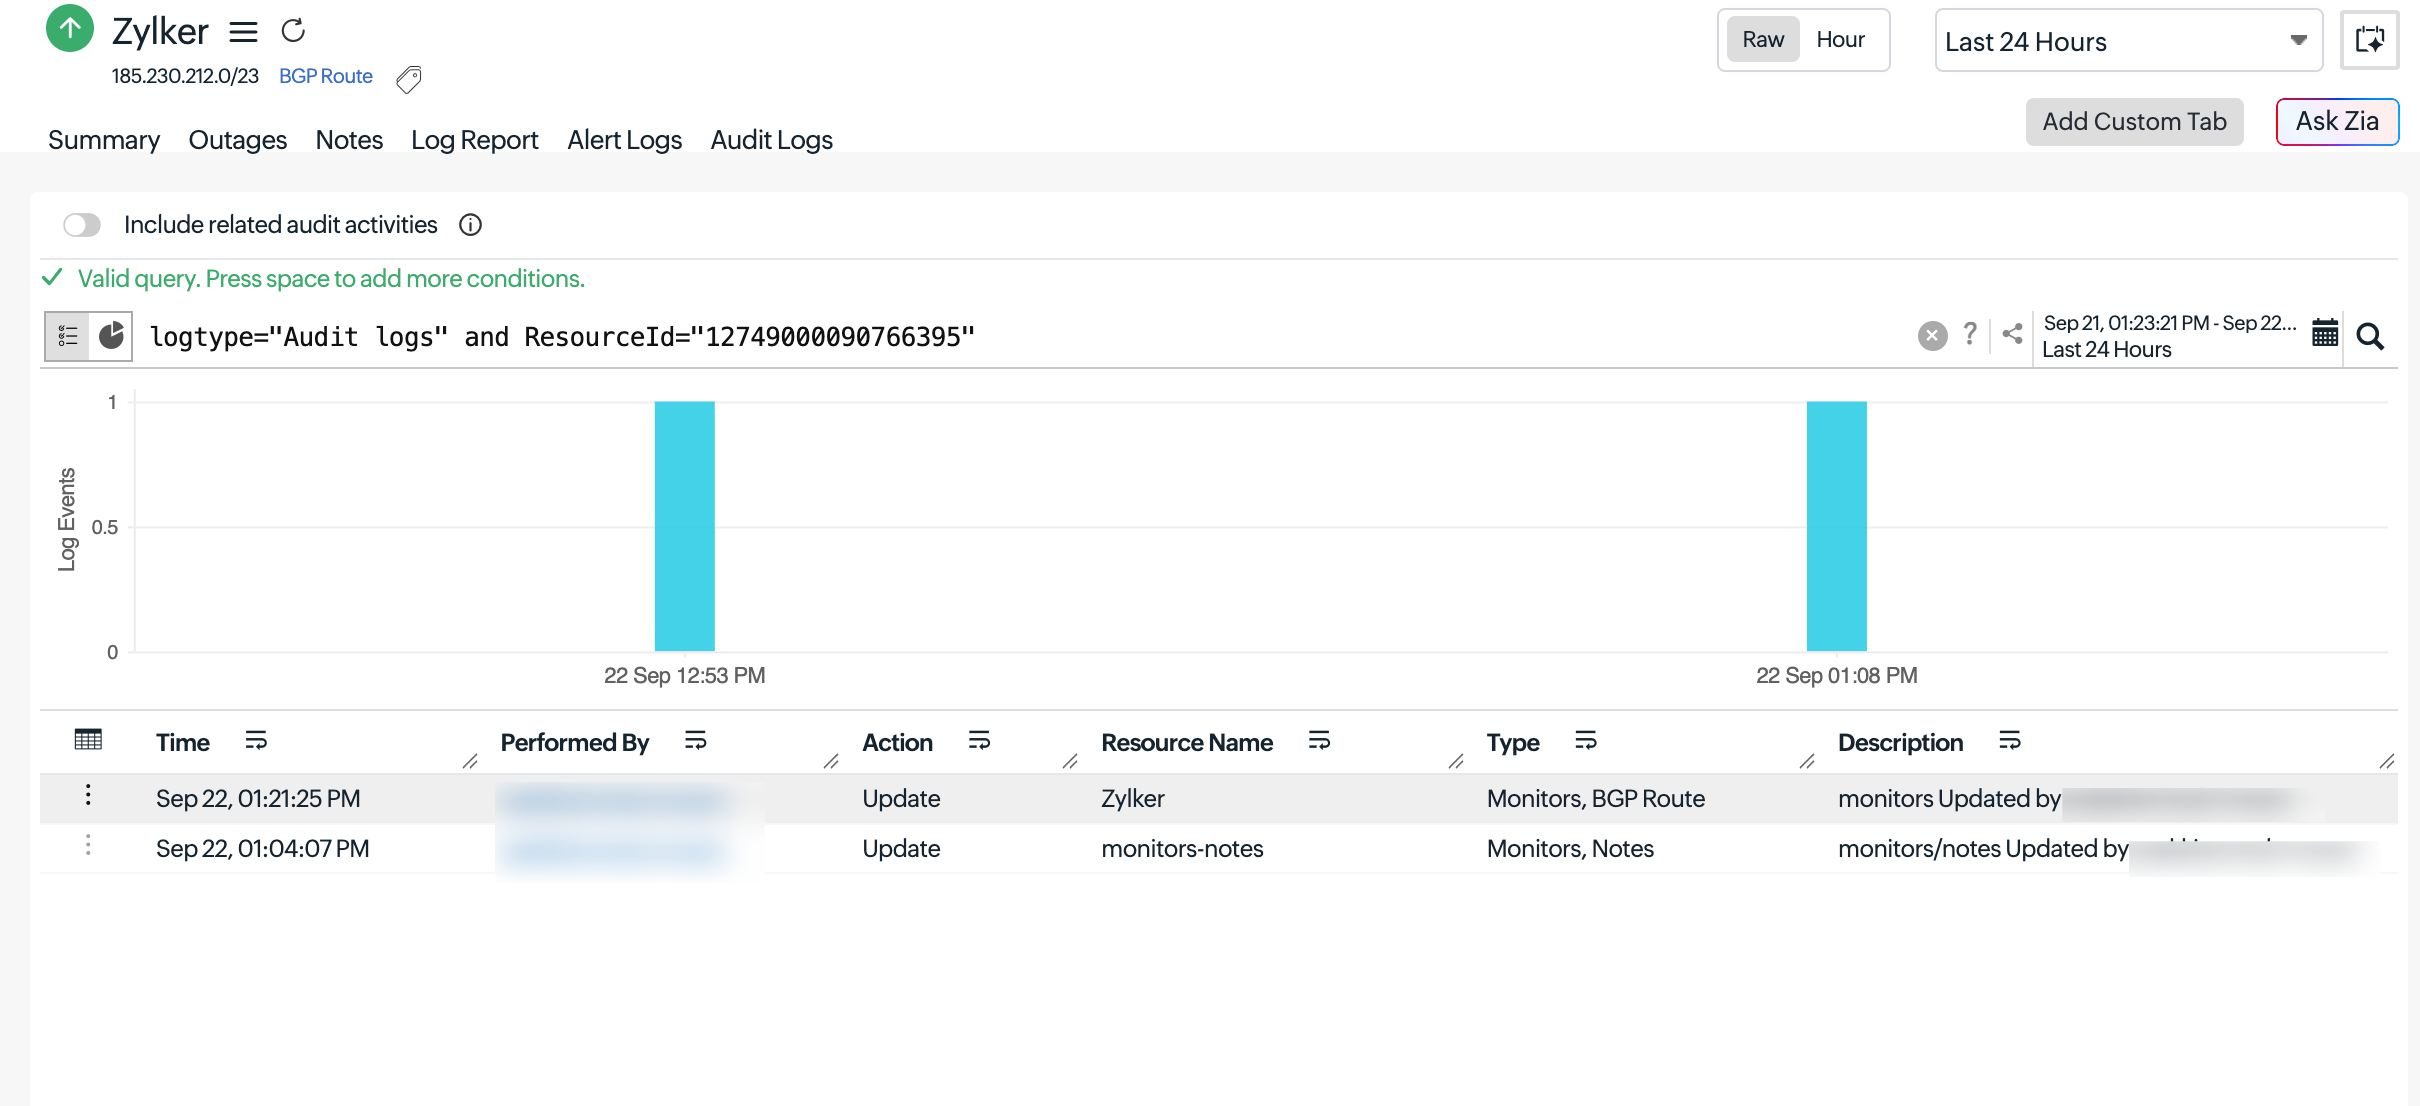Click 185.230.212.0/23 prefix text

click(185, 76)
